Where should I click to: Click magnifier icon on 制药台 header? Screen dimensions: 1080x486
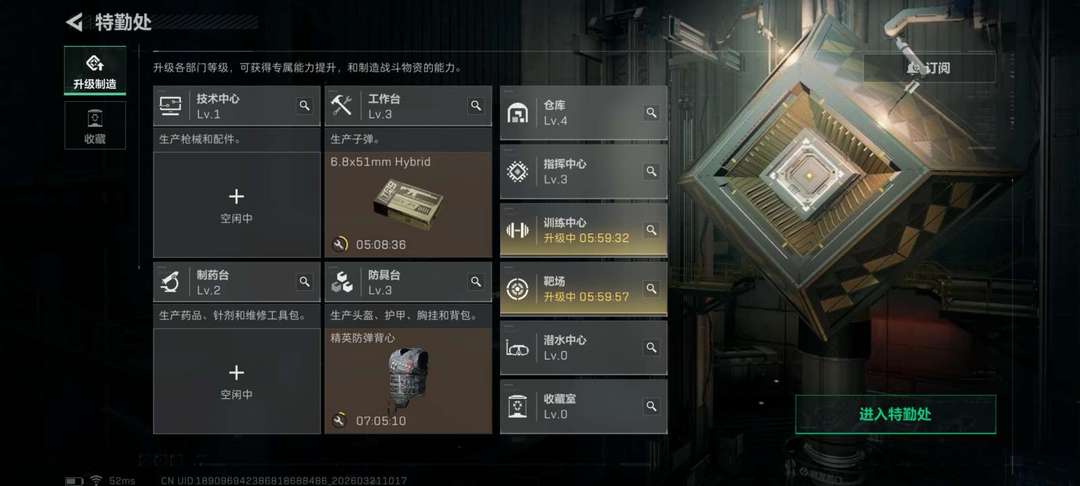(304, 282)
